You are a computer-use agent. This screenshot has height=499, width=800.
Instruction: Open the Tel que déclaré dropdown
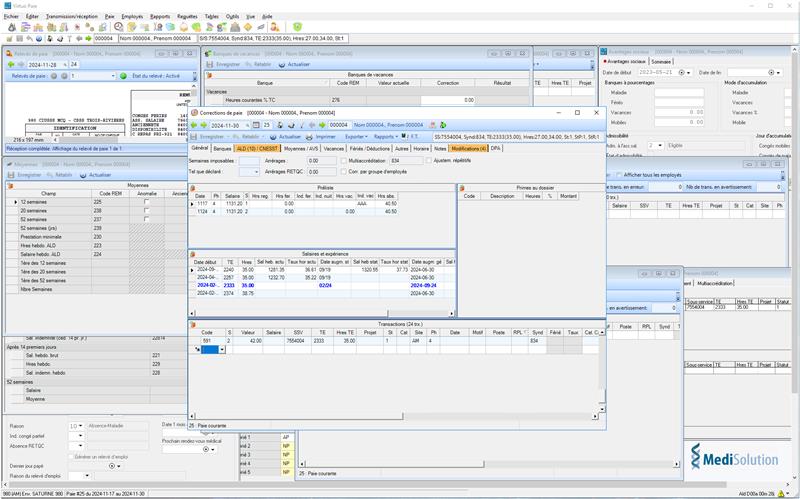tap(256, 172)
